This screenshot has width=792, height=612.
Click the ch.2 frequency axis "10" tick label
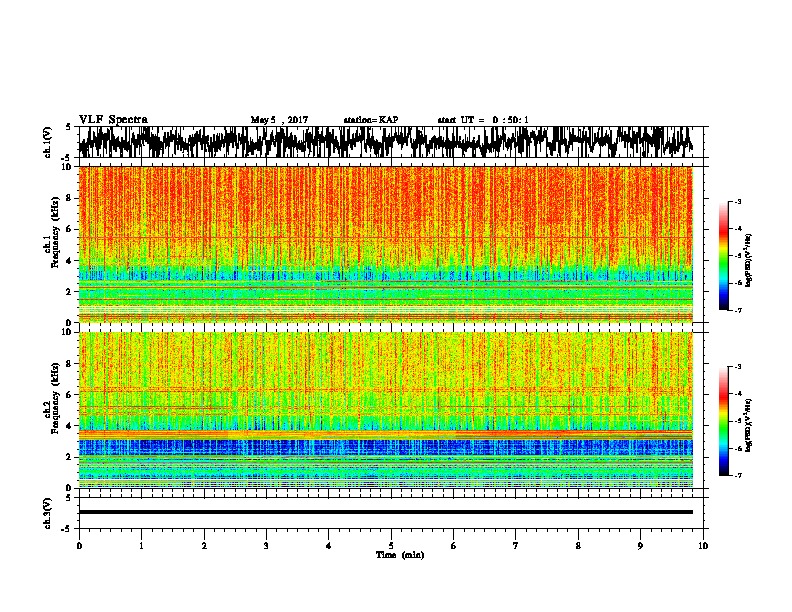[x=68, y=332]
